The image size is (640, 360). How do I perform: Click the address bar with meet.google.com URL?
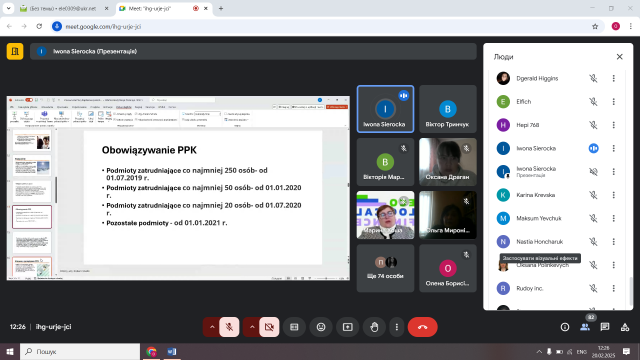click(327, 26)
